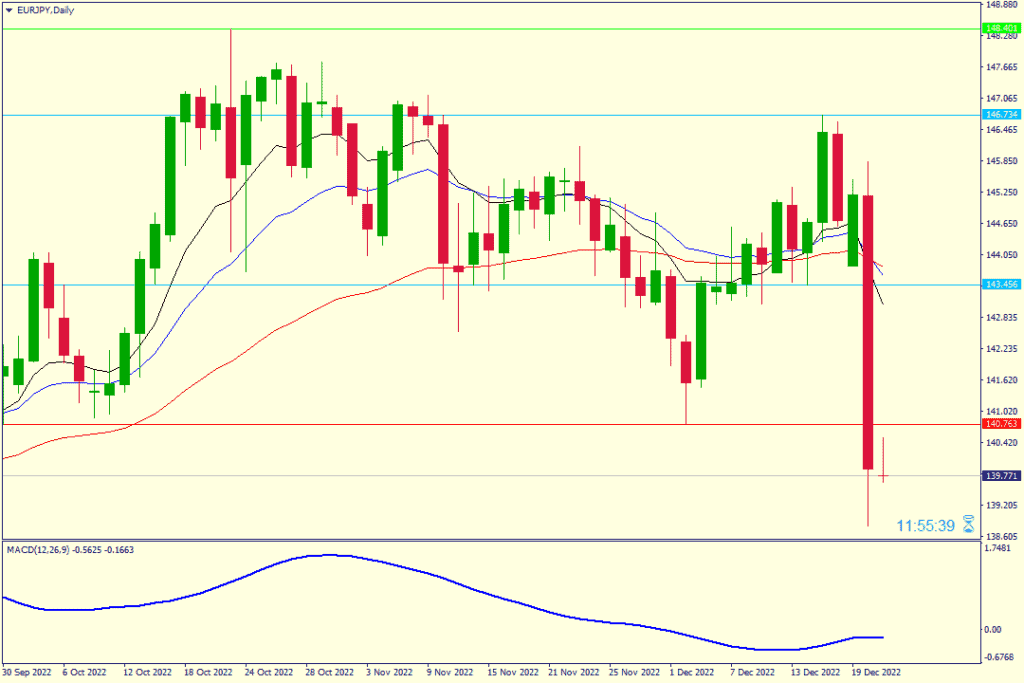Click the 0.00 MACD zero level label
The width and height of the screenshot is (1024, 683).
tap(994, 629)
